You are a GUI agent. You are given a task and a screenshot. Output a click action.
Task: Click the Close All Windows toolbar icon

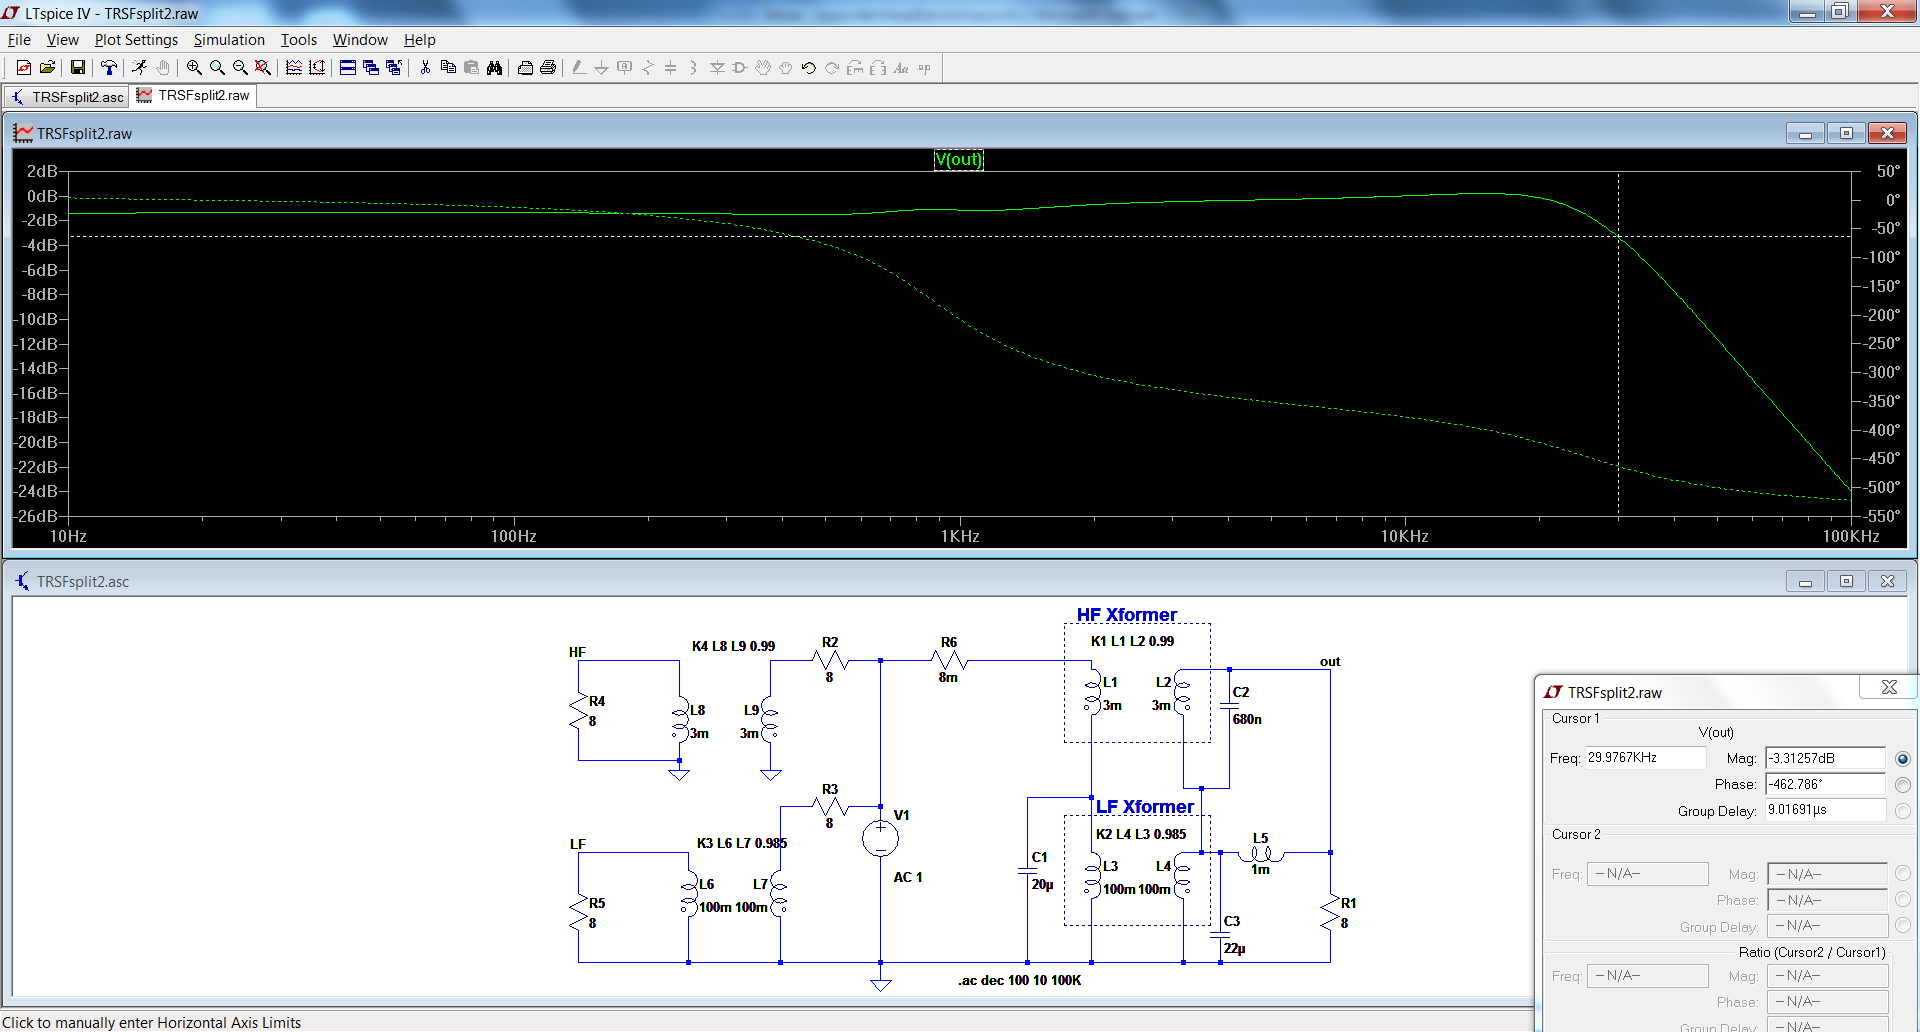tap(394, 68)
